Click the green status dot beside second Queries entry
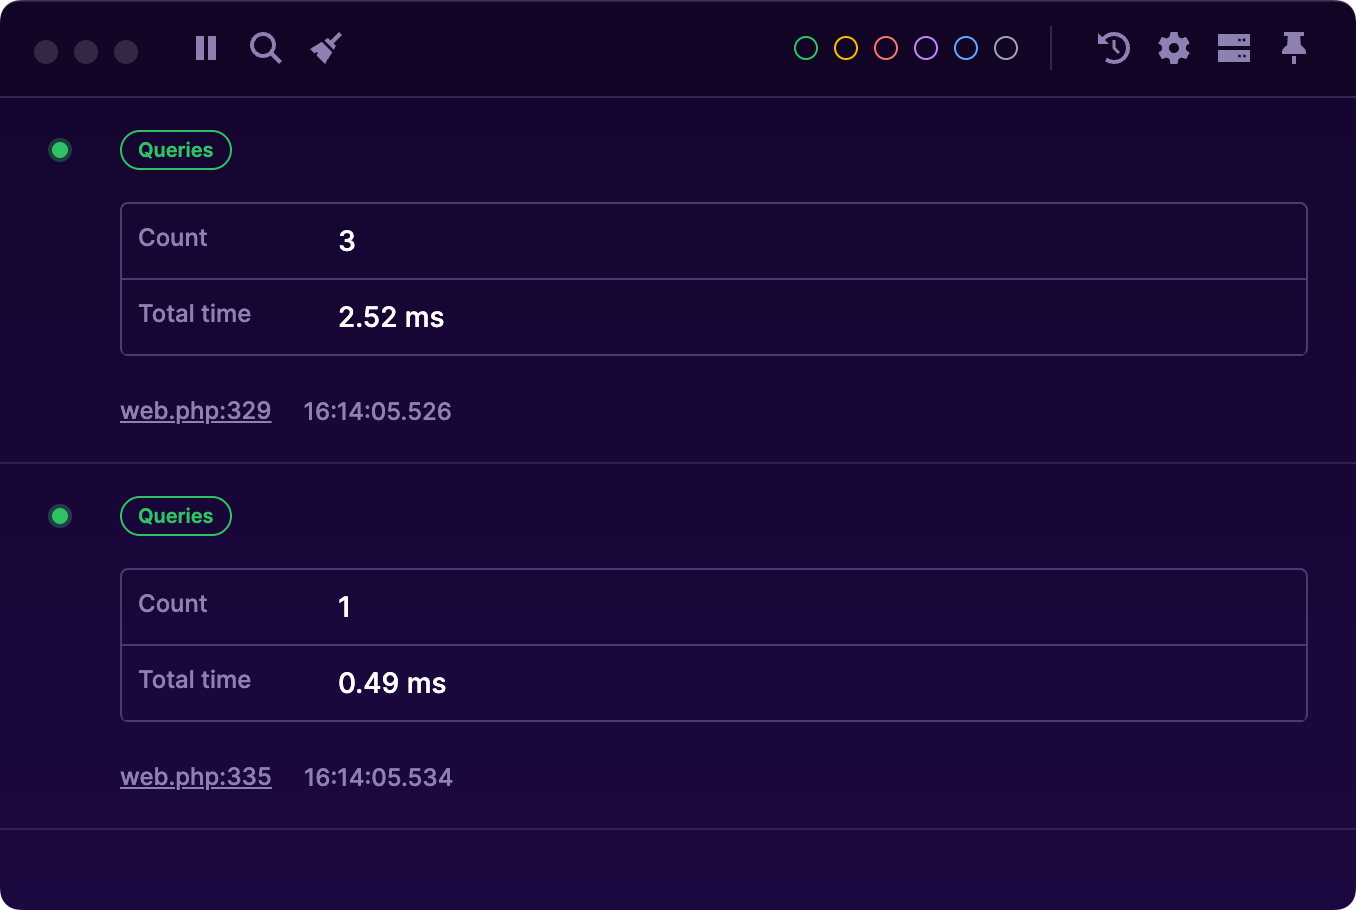The width and height of the screenshot is (1356, 910). click(60, 515)
